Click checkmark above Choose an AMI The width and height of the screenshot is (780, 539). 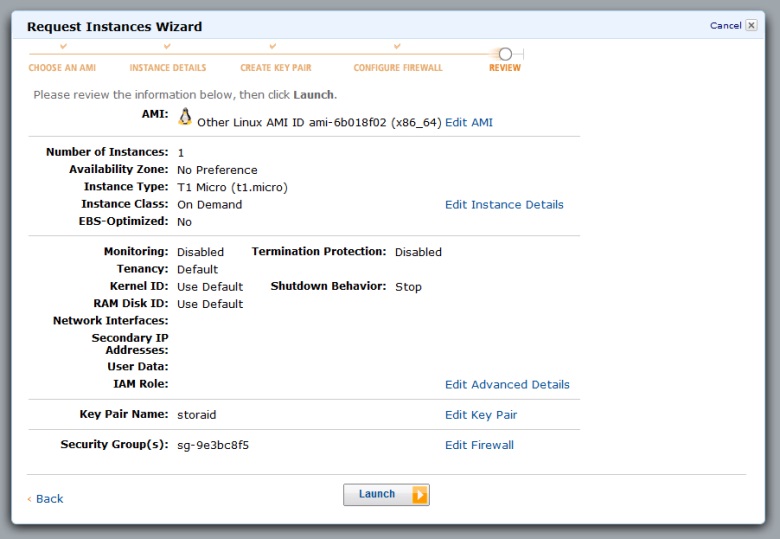coord(63,46)
